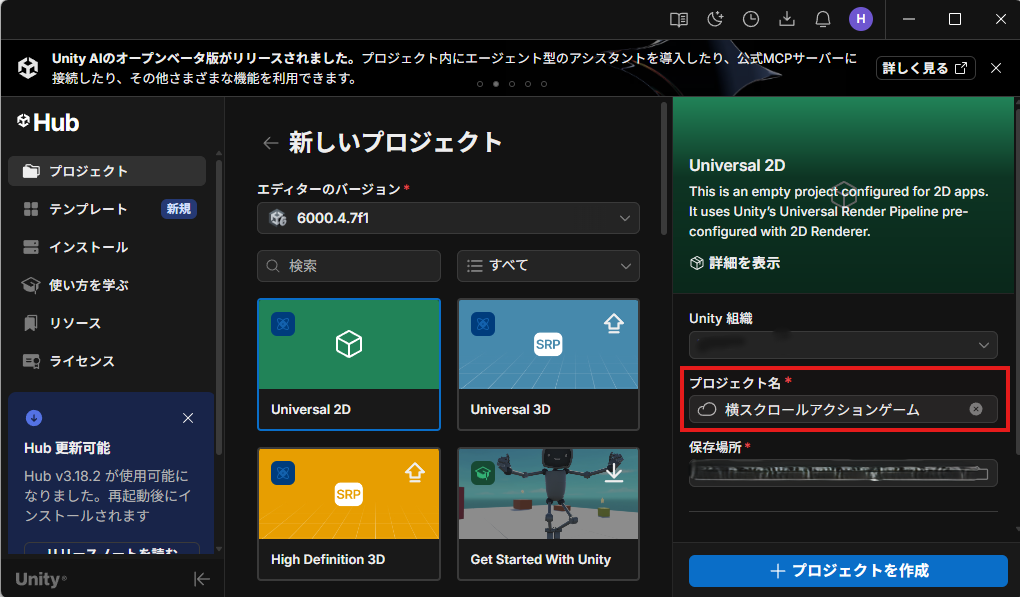Click the Unity editor icon in version dropdown

click(278, 218)
